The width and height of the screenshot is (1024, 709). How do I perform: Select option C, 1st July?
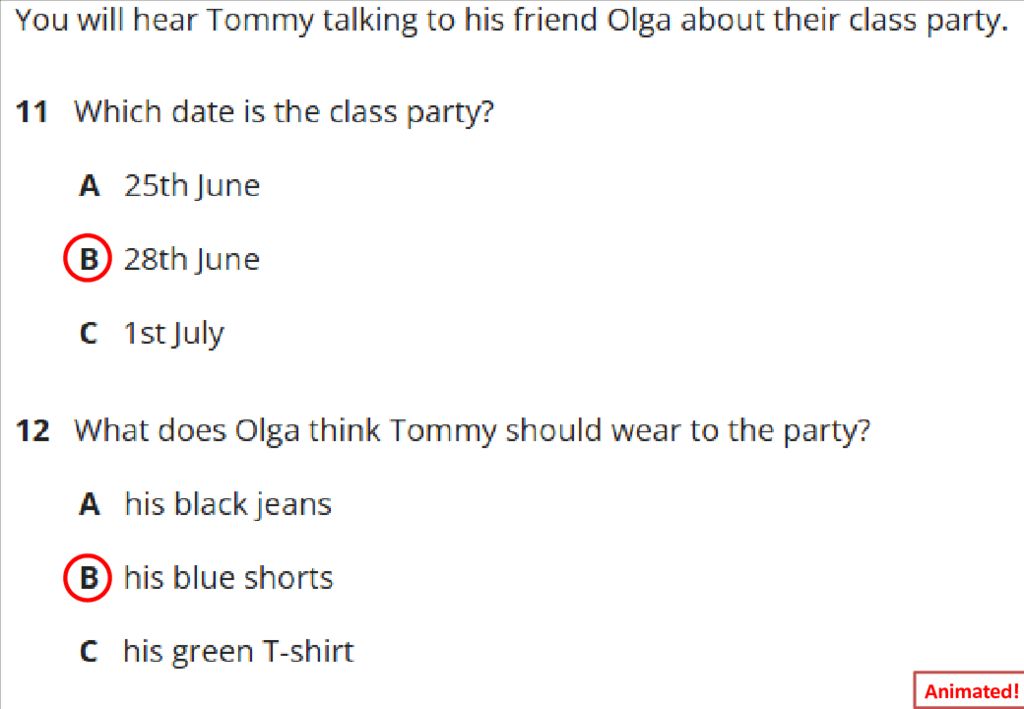[x=151, y=334]
